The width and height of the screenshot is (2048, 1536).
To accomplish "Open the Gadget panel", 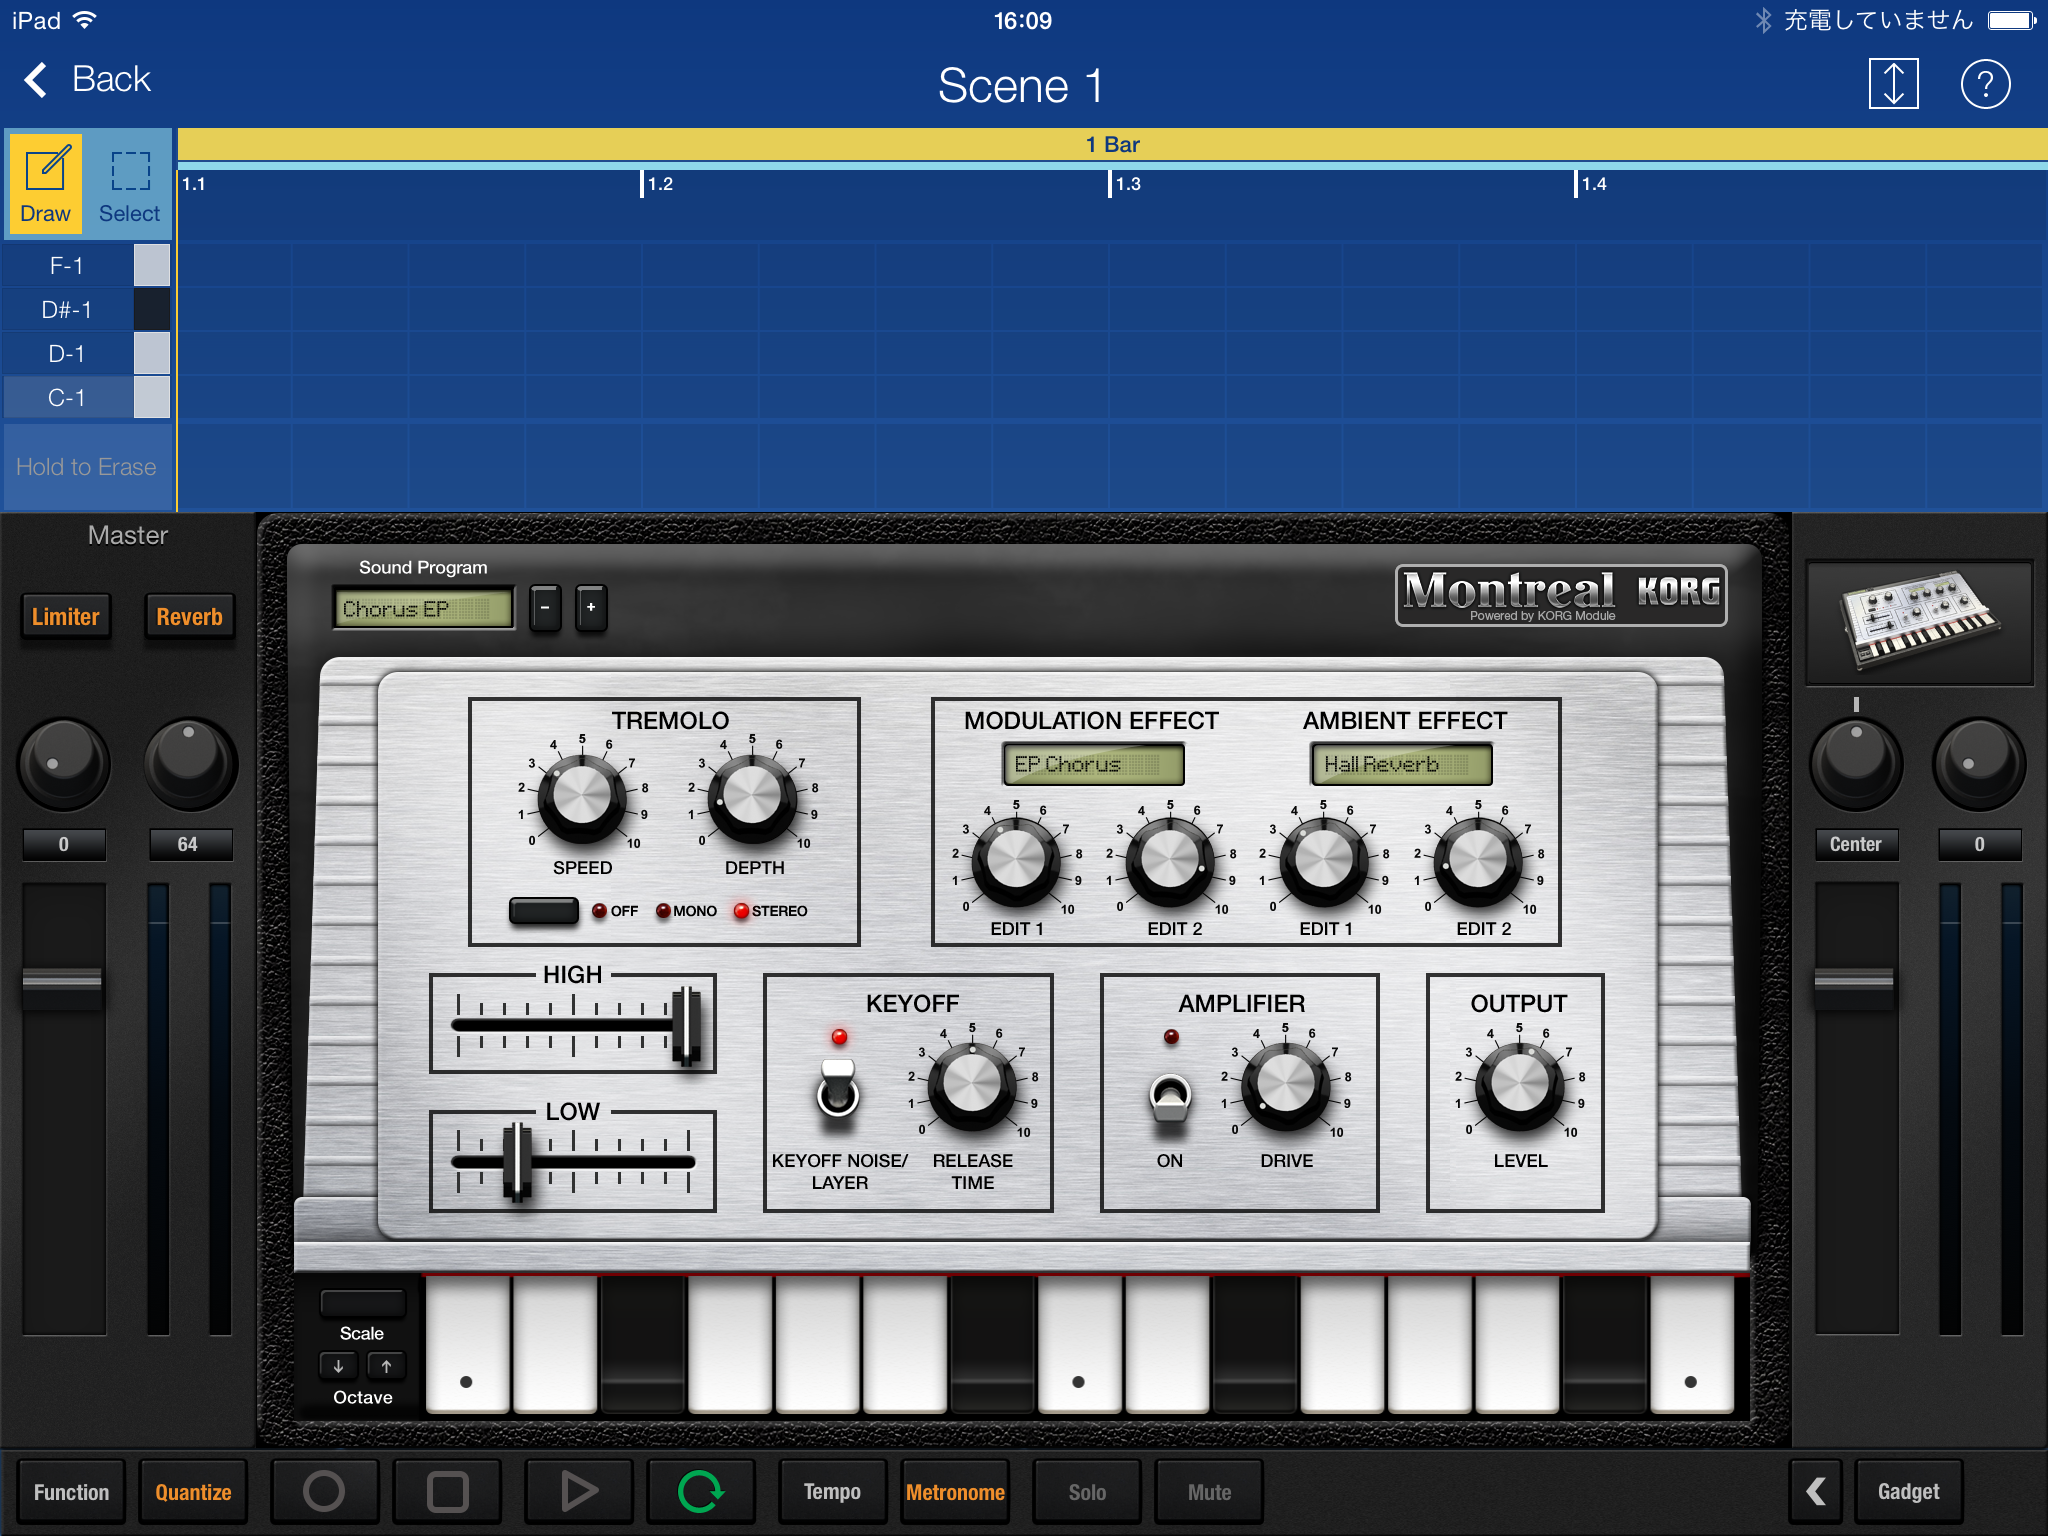I will pyautogui.click(x=1908, y=1491).
